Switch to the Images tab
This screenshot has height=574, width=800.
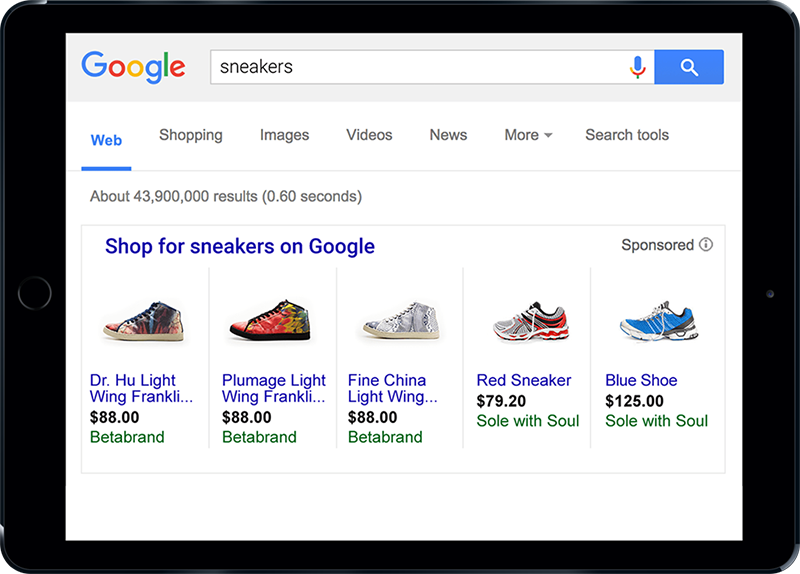pyautogui.click(x=284, y=135)
